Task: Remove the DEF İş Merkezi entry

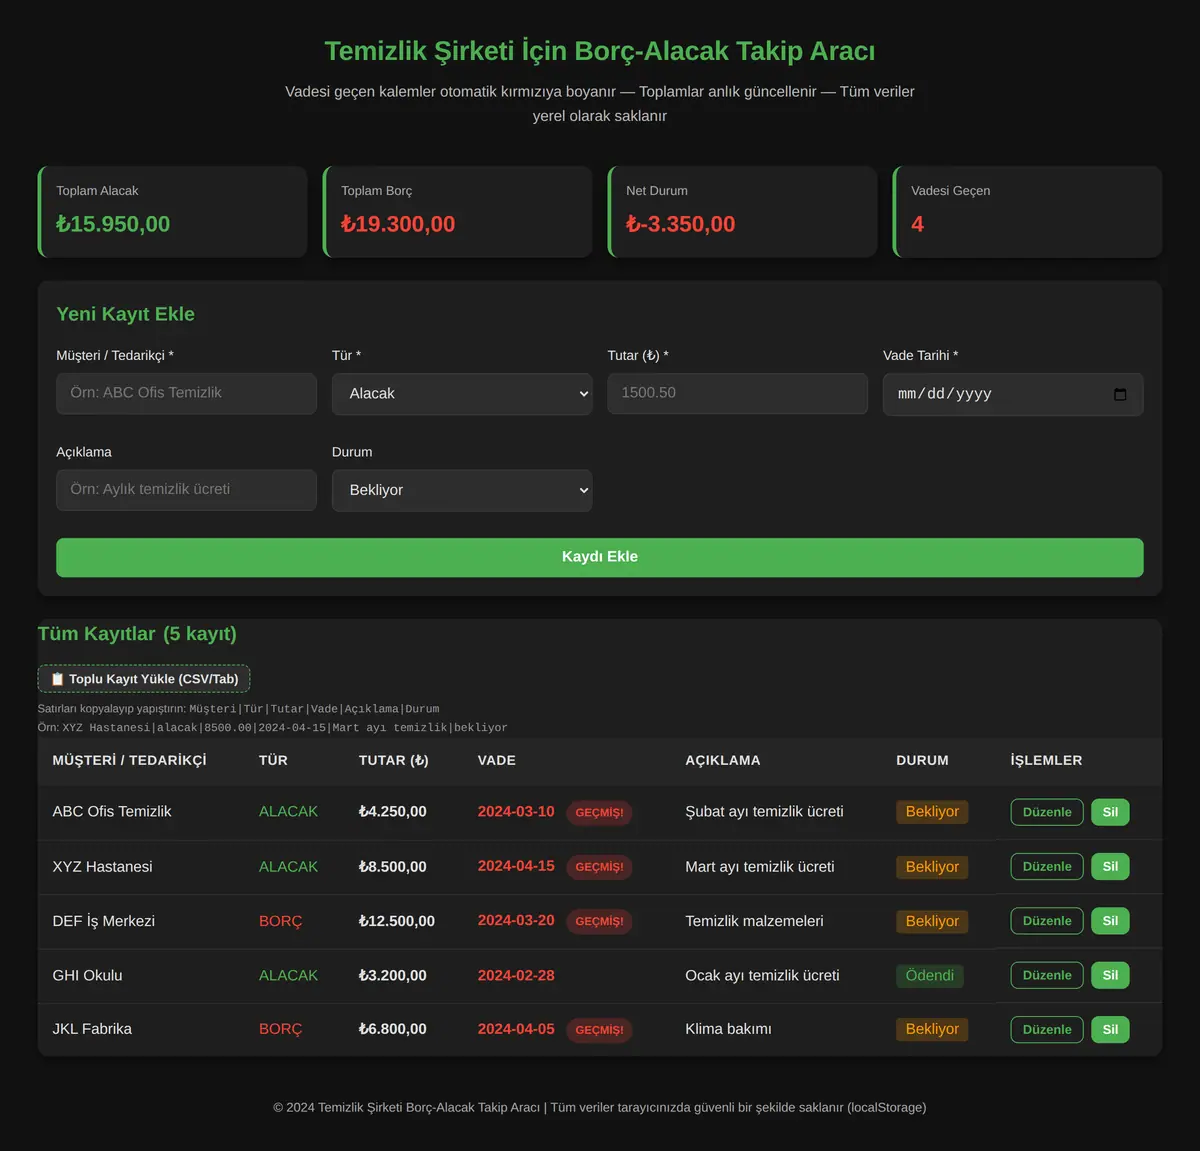Action: [x=1110, y=921]
